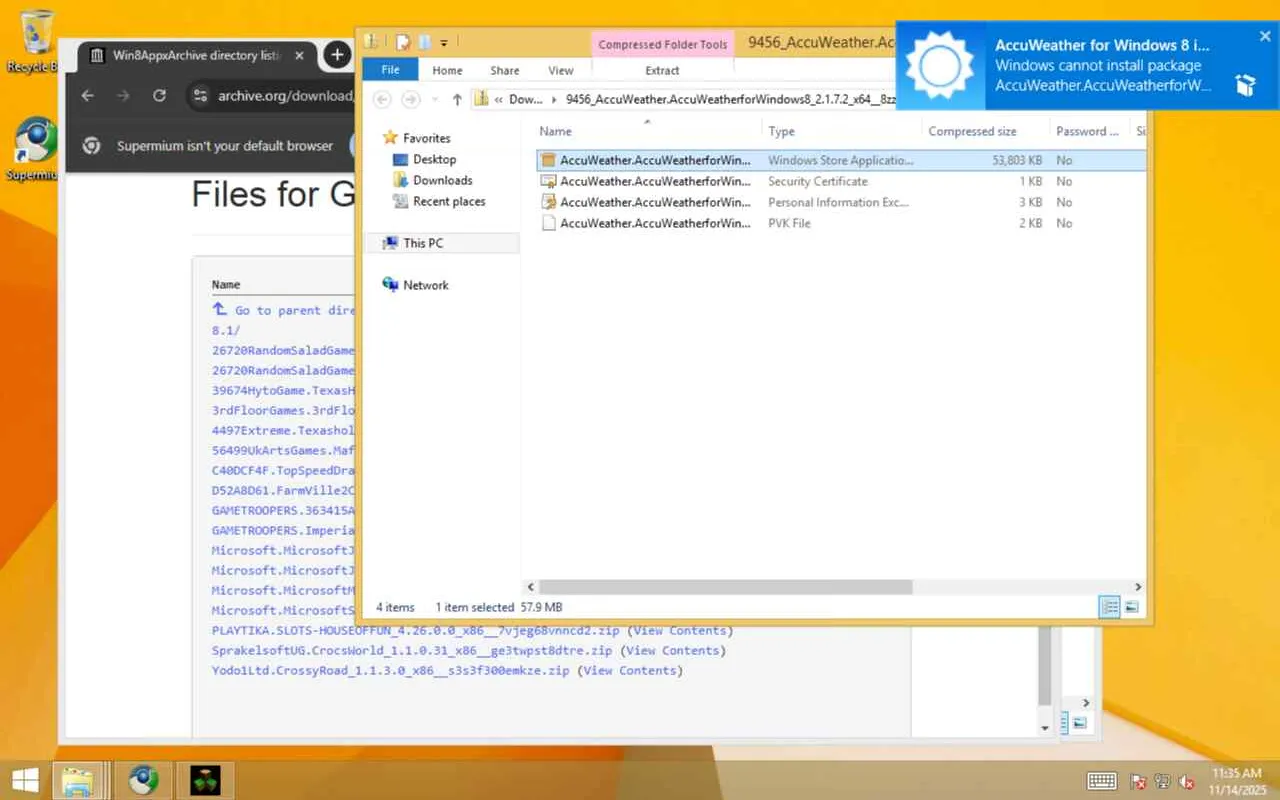Click View Contents for Yodo1Ltd.CrossyRoad

tap(630, 670)
